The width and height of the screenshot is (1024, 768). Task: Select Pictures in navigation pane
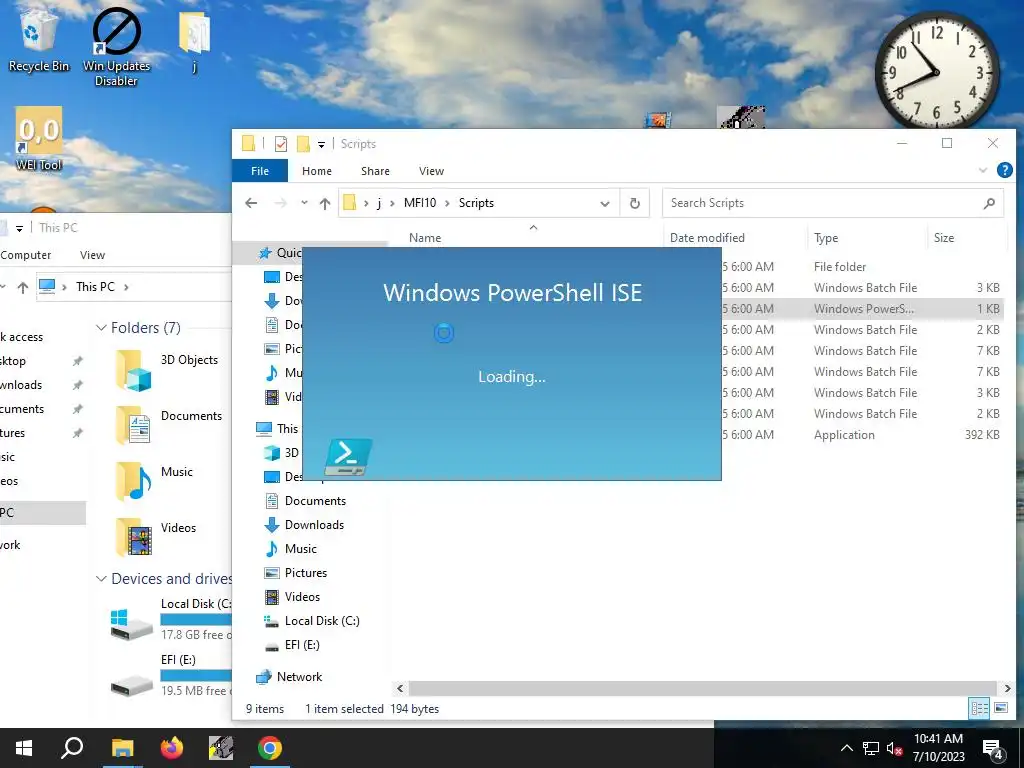pos(305,573)
